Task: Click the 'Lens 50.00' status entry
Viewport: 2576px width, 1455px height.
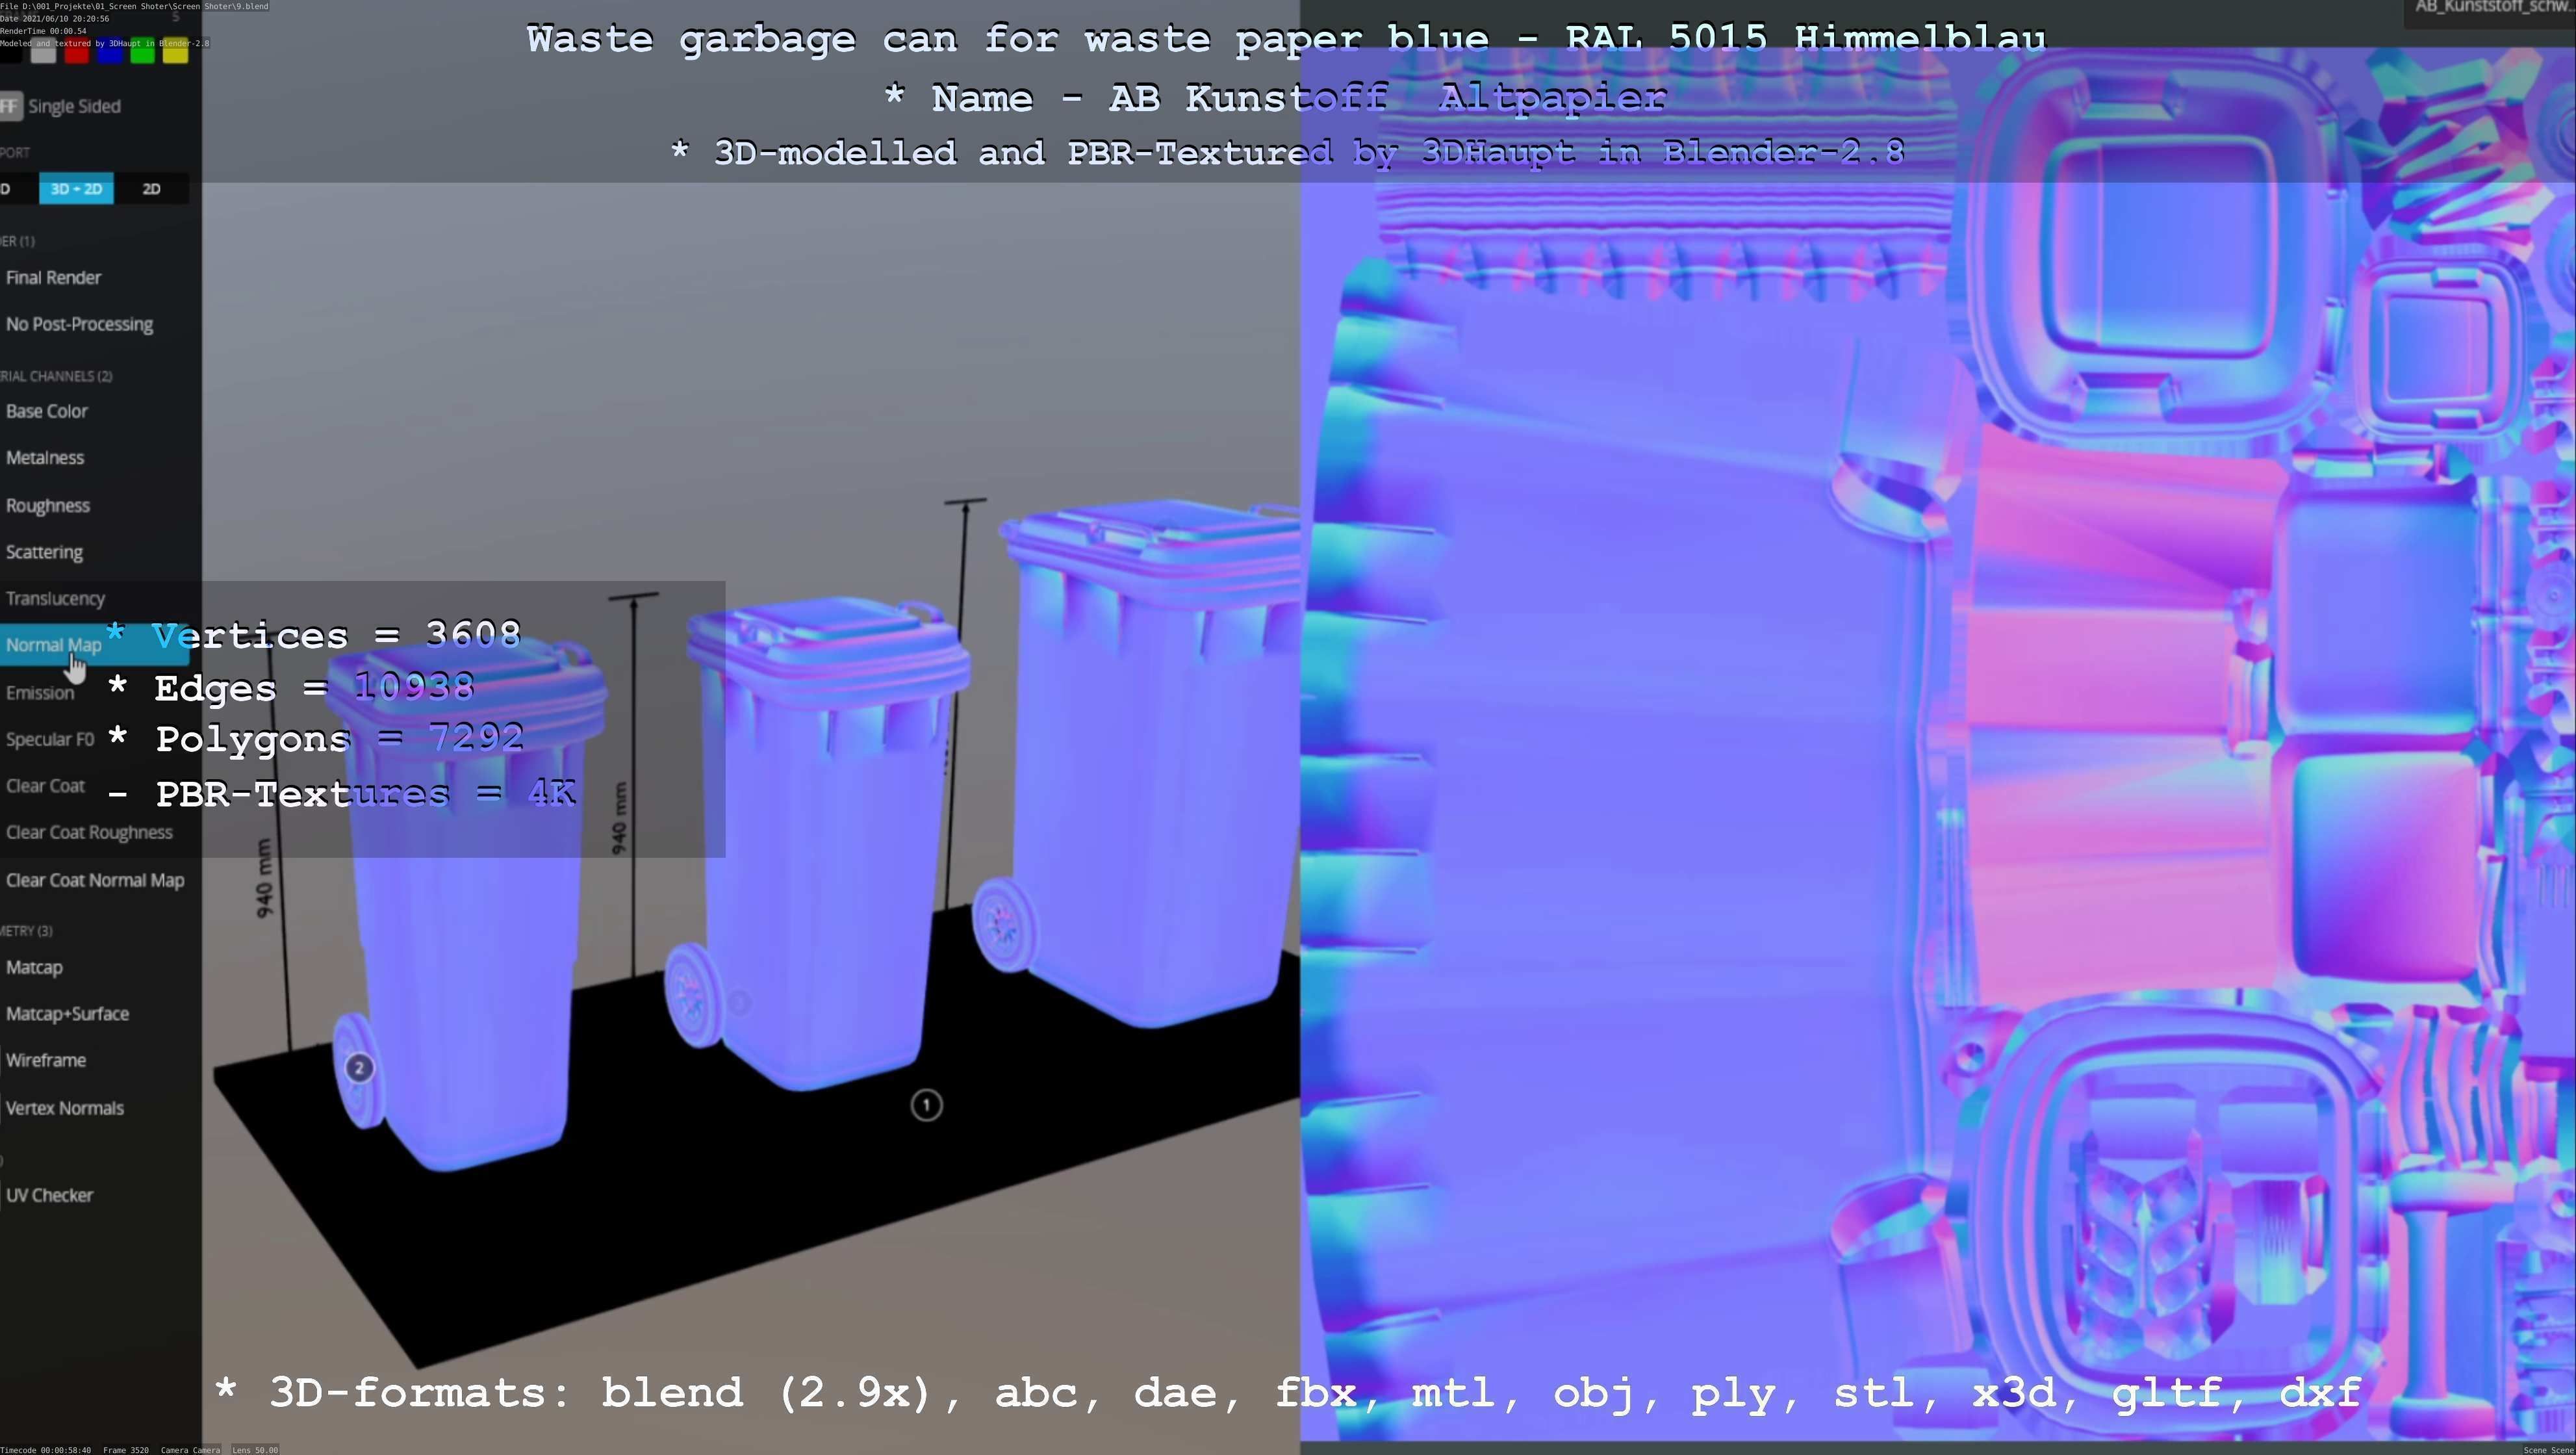Action: pyautogui.click(x=255, y=1450)
